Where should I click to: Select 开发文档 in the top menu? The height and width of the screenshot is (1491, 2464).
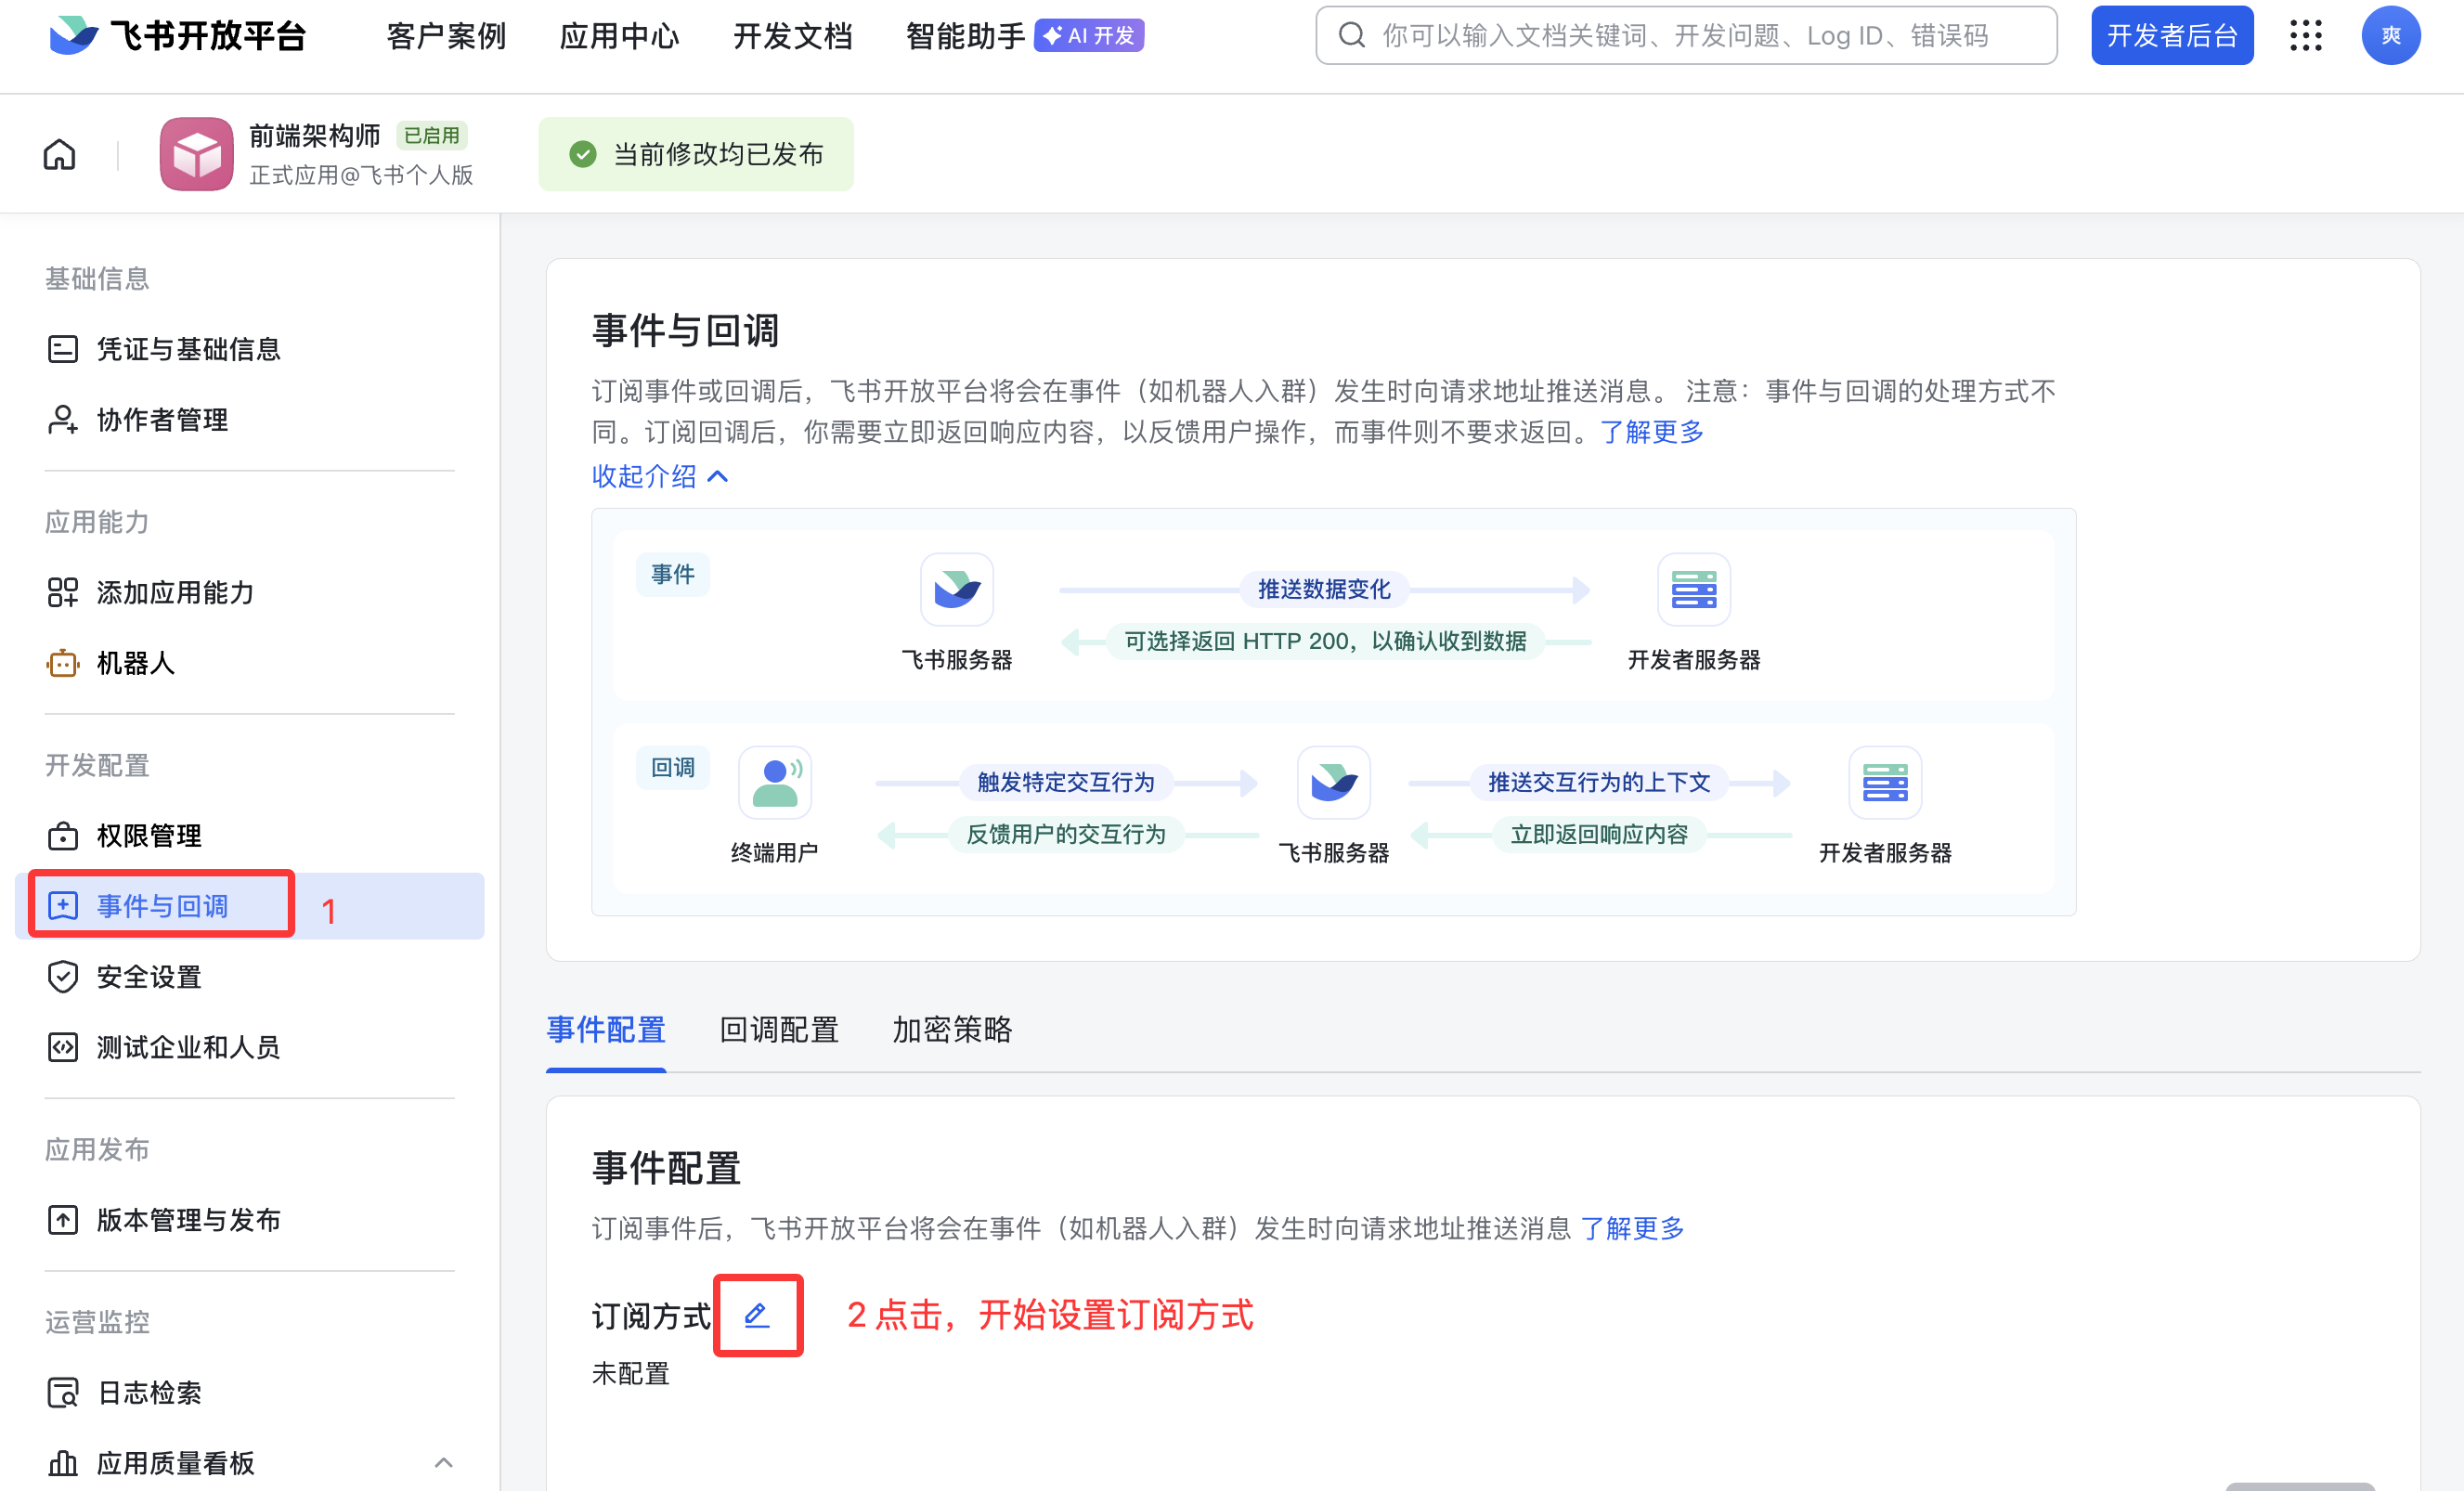click(791, 35)
